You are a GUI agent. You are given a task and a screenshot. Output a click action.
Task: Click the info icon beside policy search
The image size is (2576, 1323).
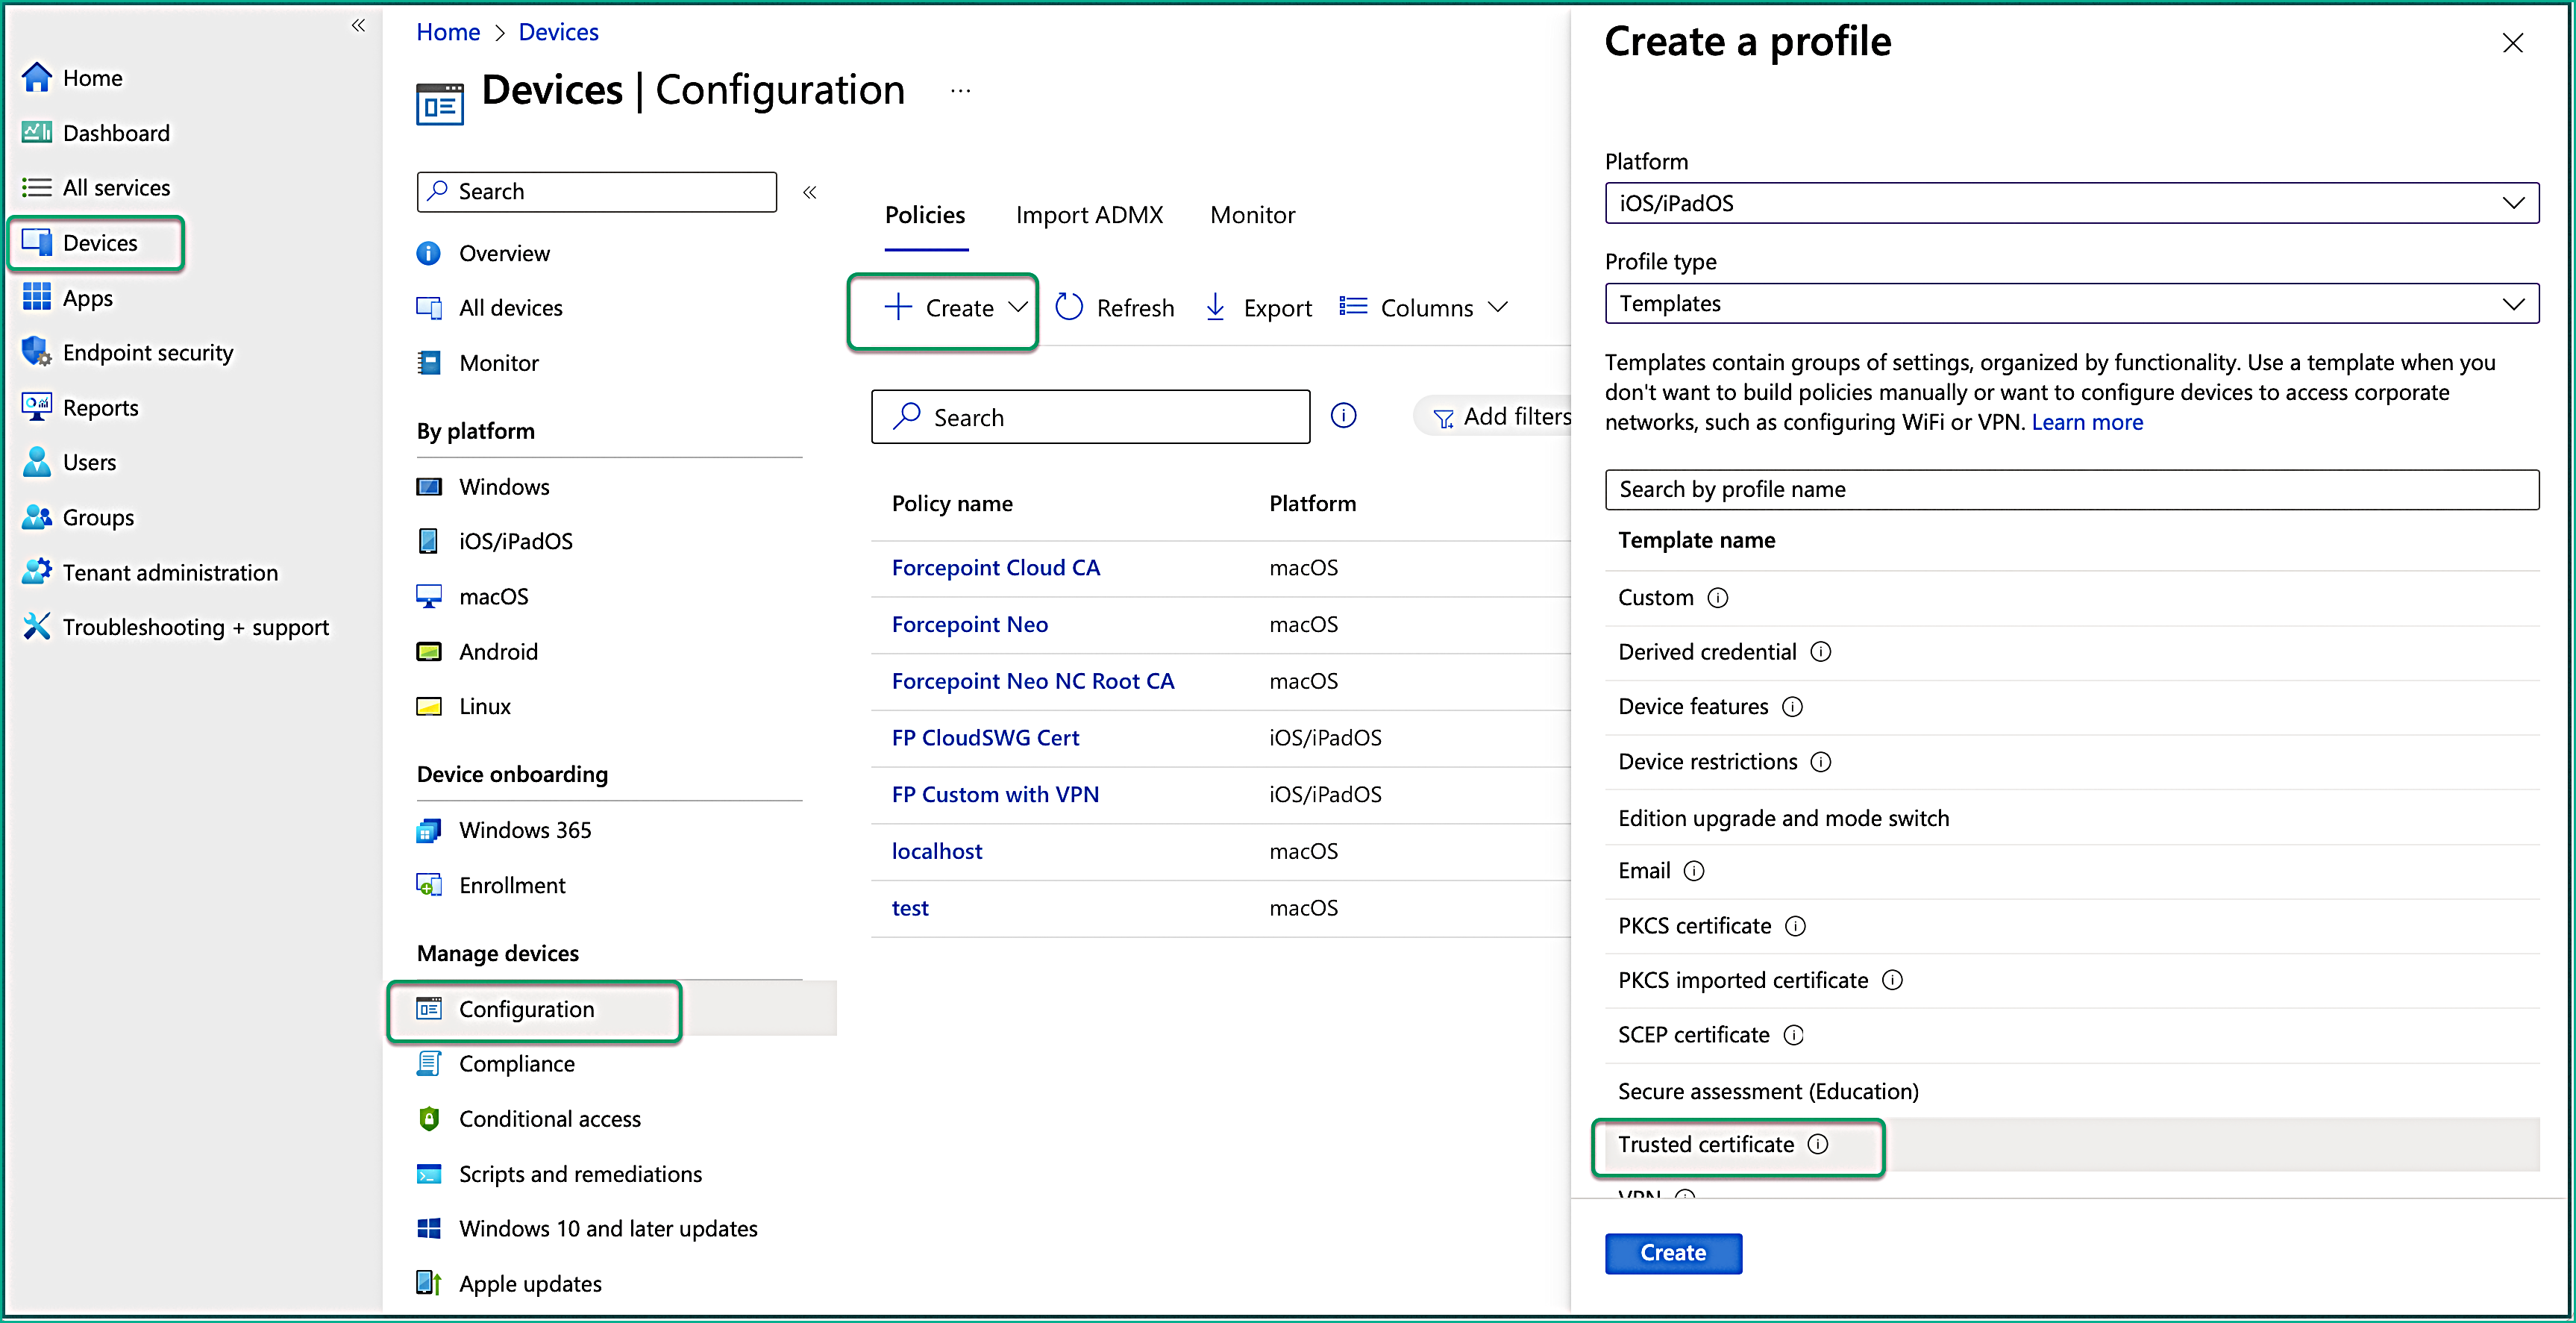pyautogui.click(x=1343, y=415)
